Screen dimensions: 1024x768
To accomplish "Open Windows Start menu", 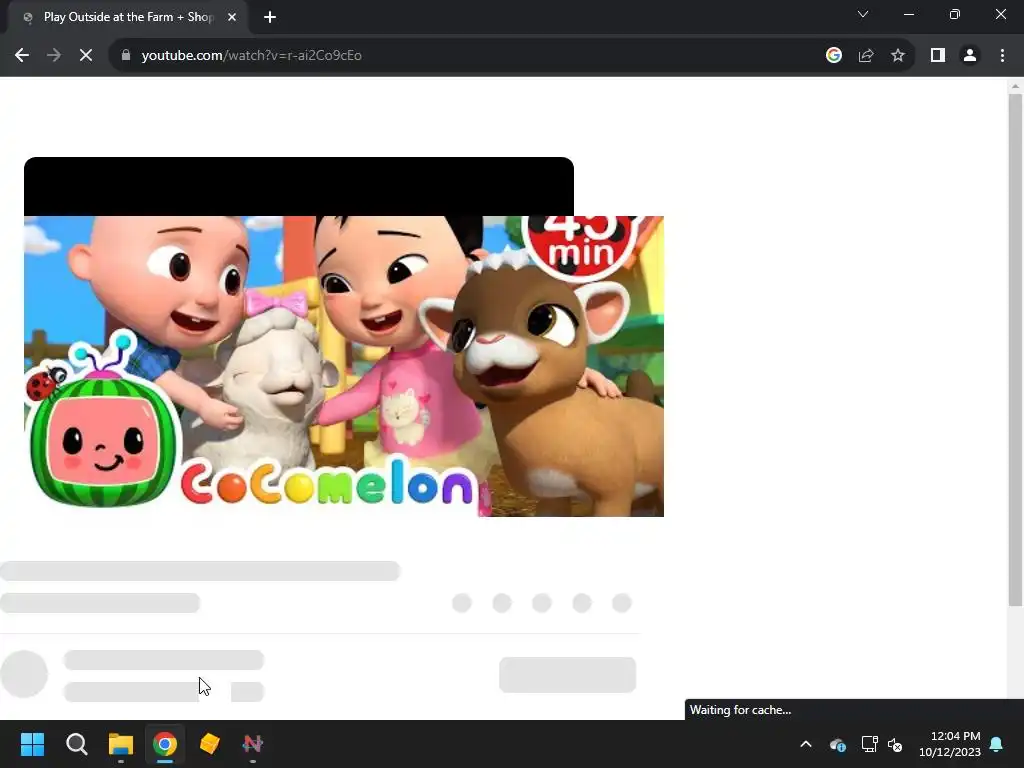I will click(32, 744).
